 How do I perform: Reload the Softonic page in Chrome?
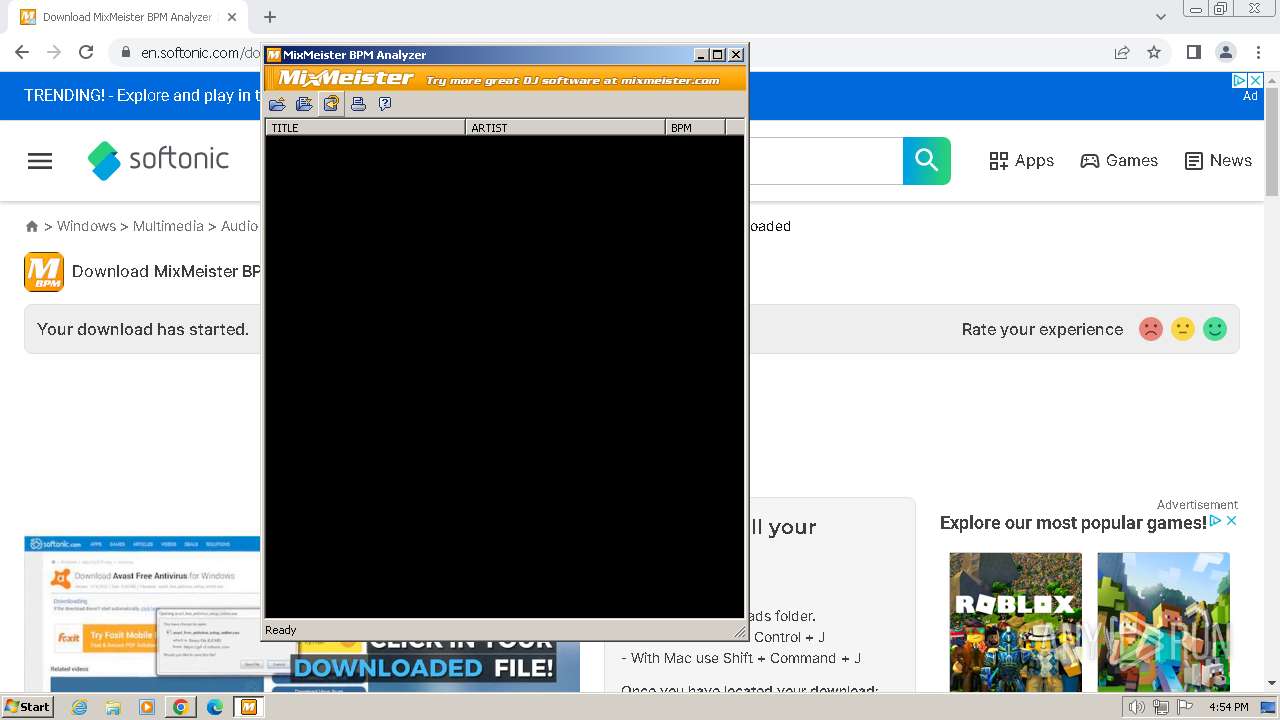coord(86,52)
